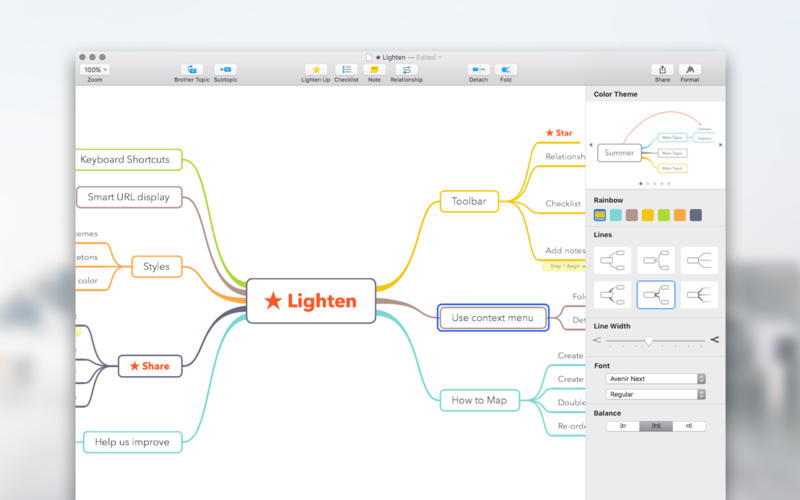Add a Brother Topic from toolbar
This screenshot has height=500, width=800.
click(x=192, y=69)
